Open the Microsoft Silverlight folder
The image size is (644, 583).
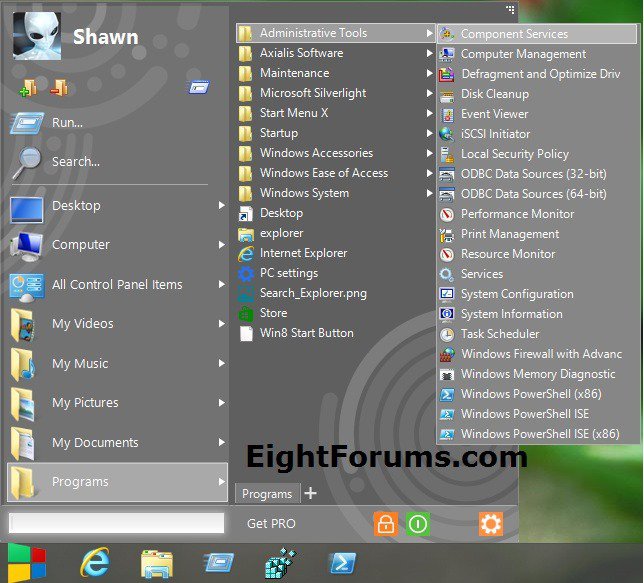point(336,93)
